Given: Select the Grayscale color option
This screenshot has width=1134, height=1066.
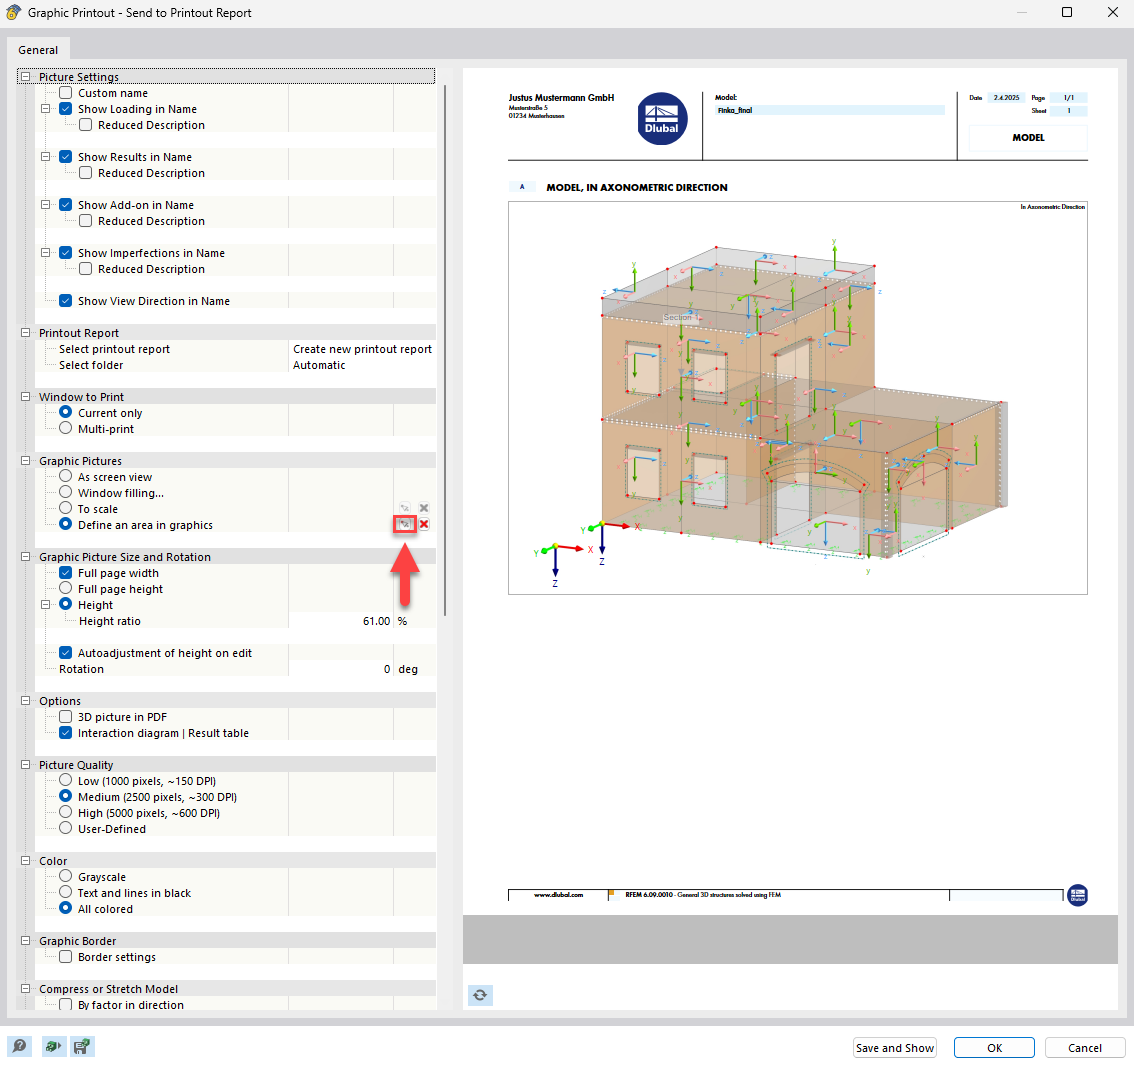Looking at the screenshot, I should (65, 877).
